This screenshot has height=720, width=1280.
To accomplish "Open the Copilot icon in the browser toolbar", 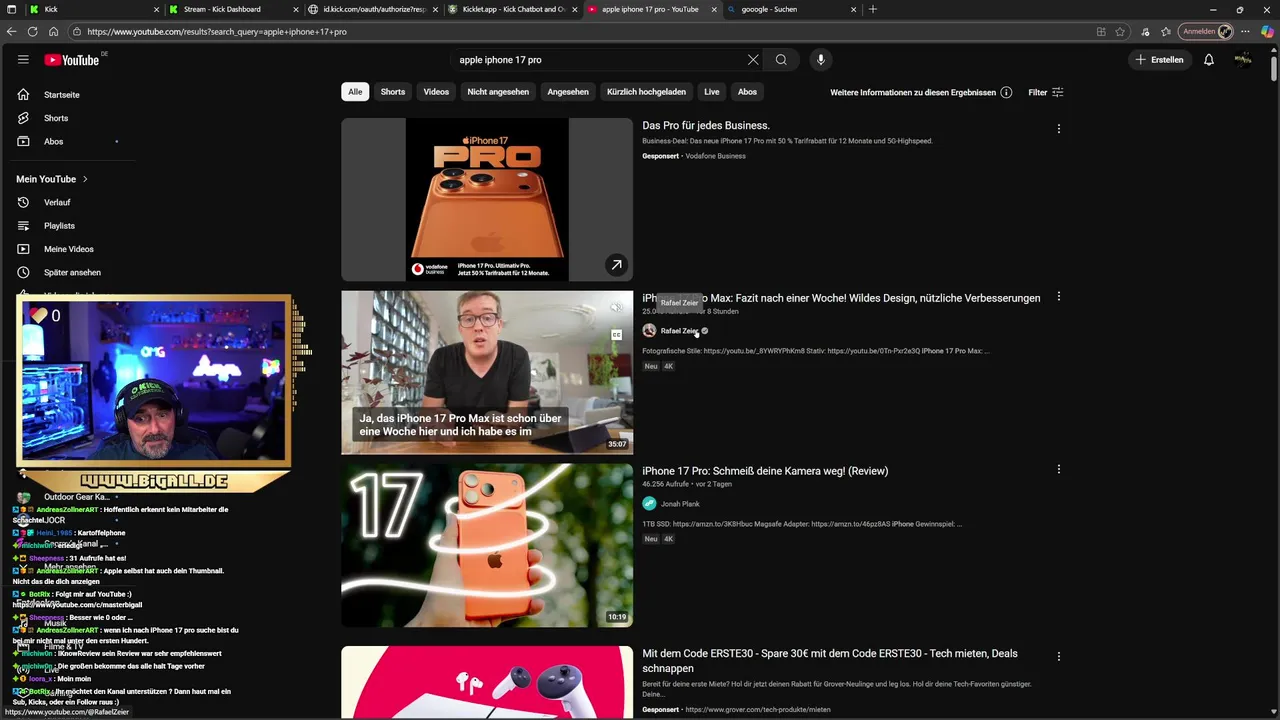I will point(1267,32).
